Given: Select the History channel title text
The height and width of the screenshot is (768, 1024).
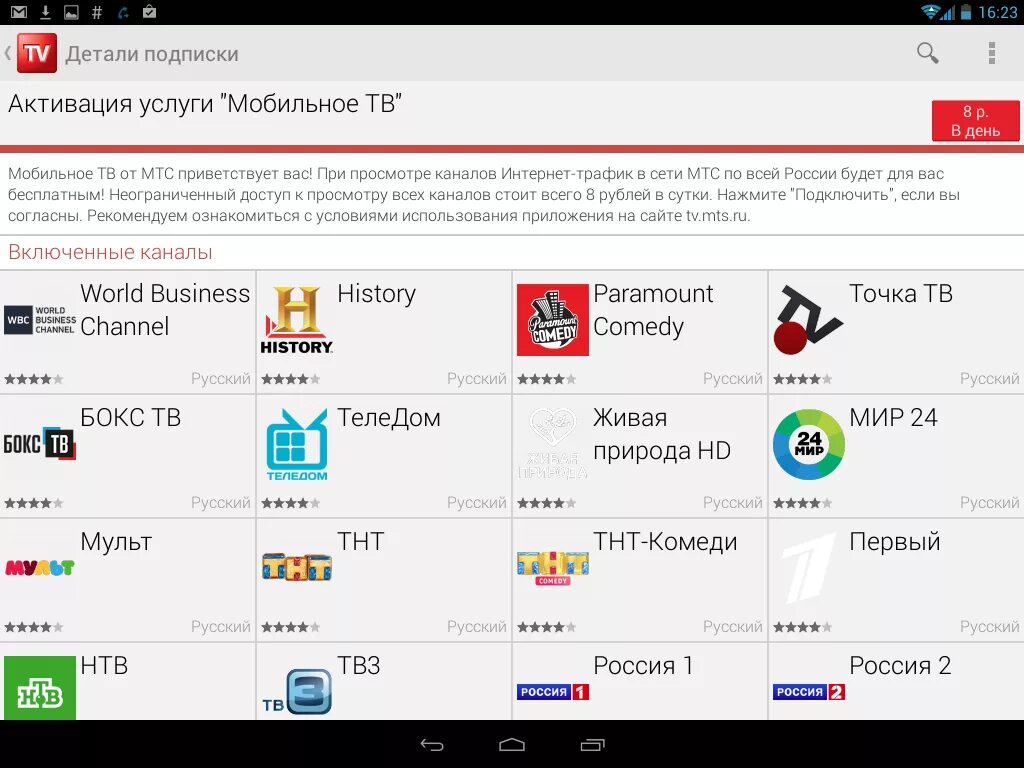Looking at the screenshot, I should pyautogui.click(x=376, y=294).
